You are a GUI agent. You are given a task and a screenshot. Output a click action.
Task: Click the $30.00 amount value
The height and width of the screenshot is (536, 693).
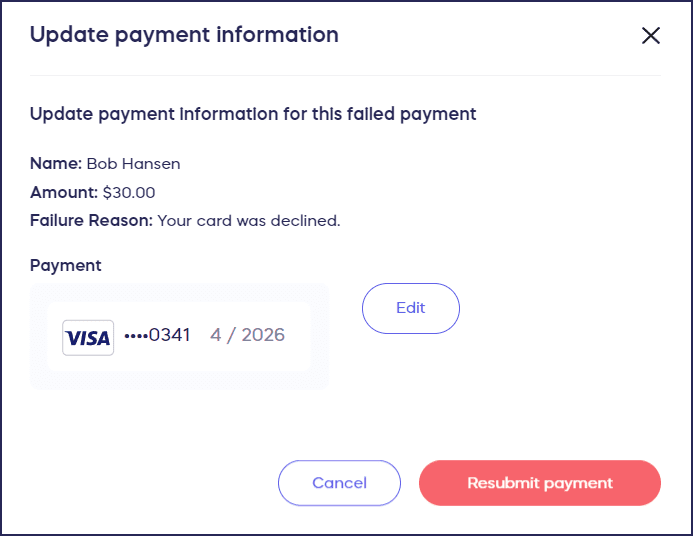pos(129,192)
